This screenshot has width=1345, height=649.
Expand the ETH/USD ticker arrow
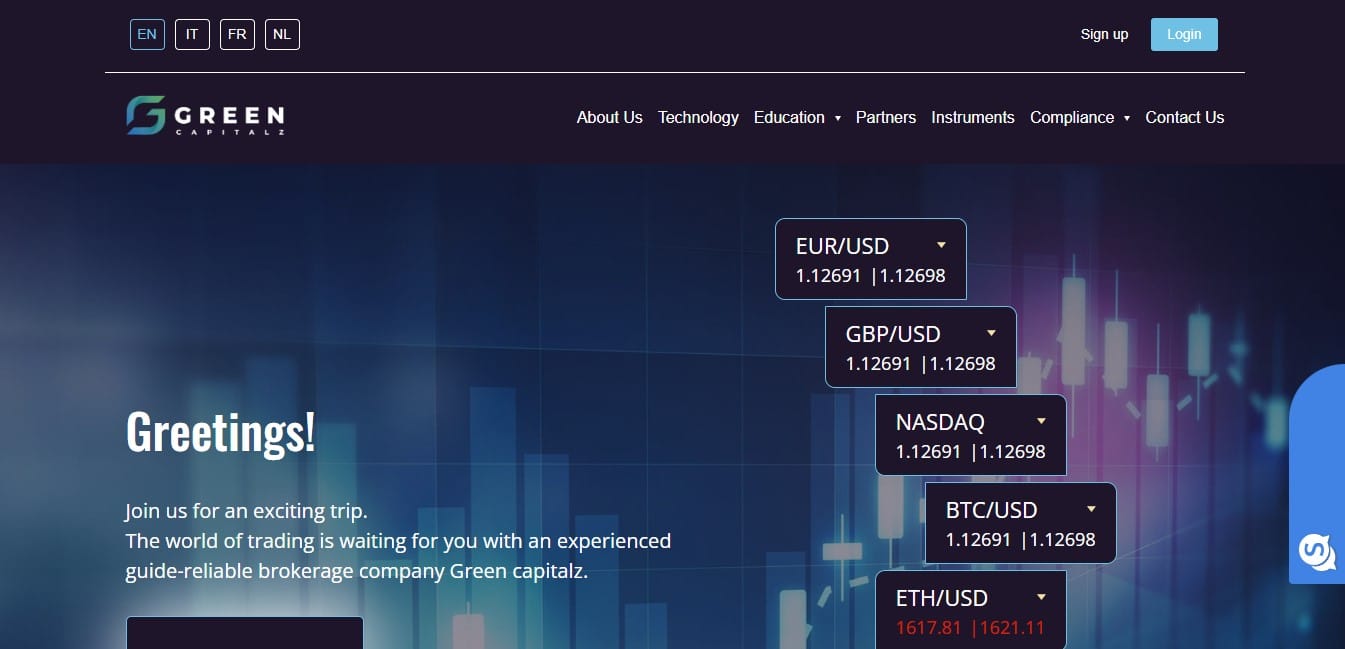(1041, 597)
